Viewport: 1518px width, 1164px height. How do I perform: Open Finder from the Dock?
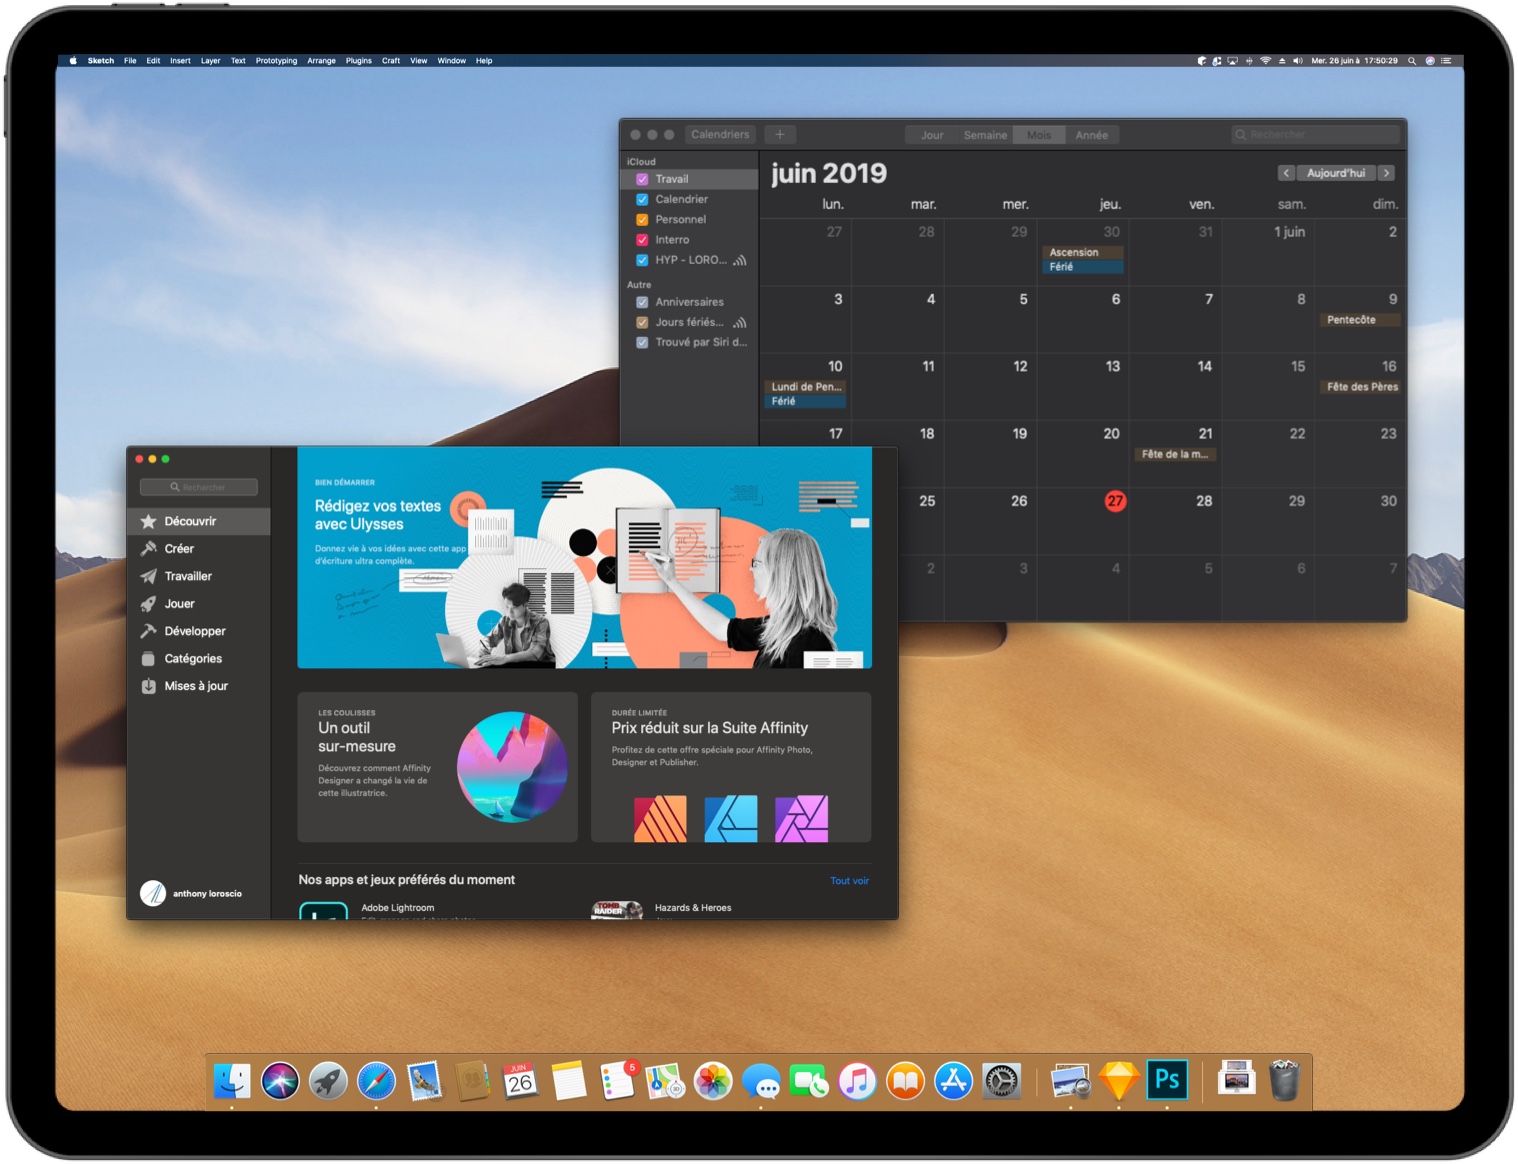[232, 1081]
